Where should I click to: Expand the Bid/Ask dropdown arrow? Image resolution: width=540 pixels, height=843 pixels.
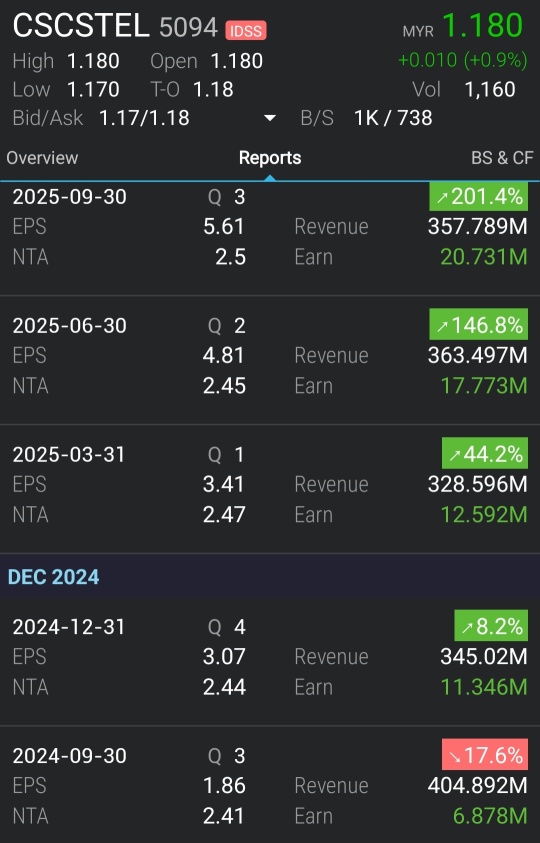(269, 118)
